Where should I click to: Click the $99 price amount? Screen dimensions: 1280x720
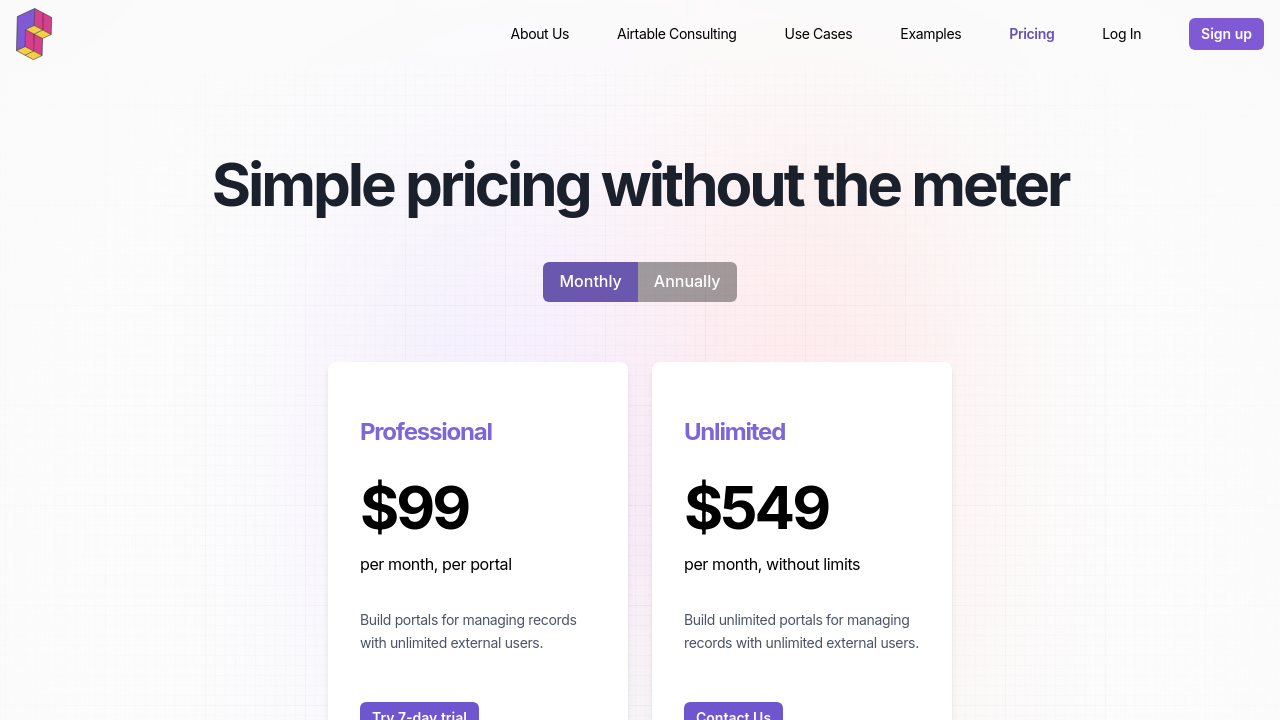[414, 507]
